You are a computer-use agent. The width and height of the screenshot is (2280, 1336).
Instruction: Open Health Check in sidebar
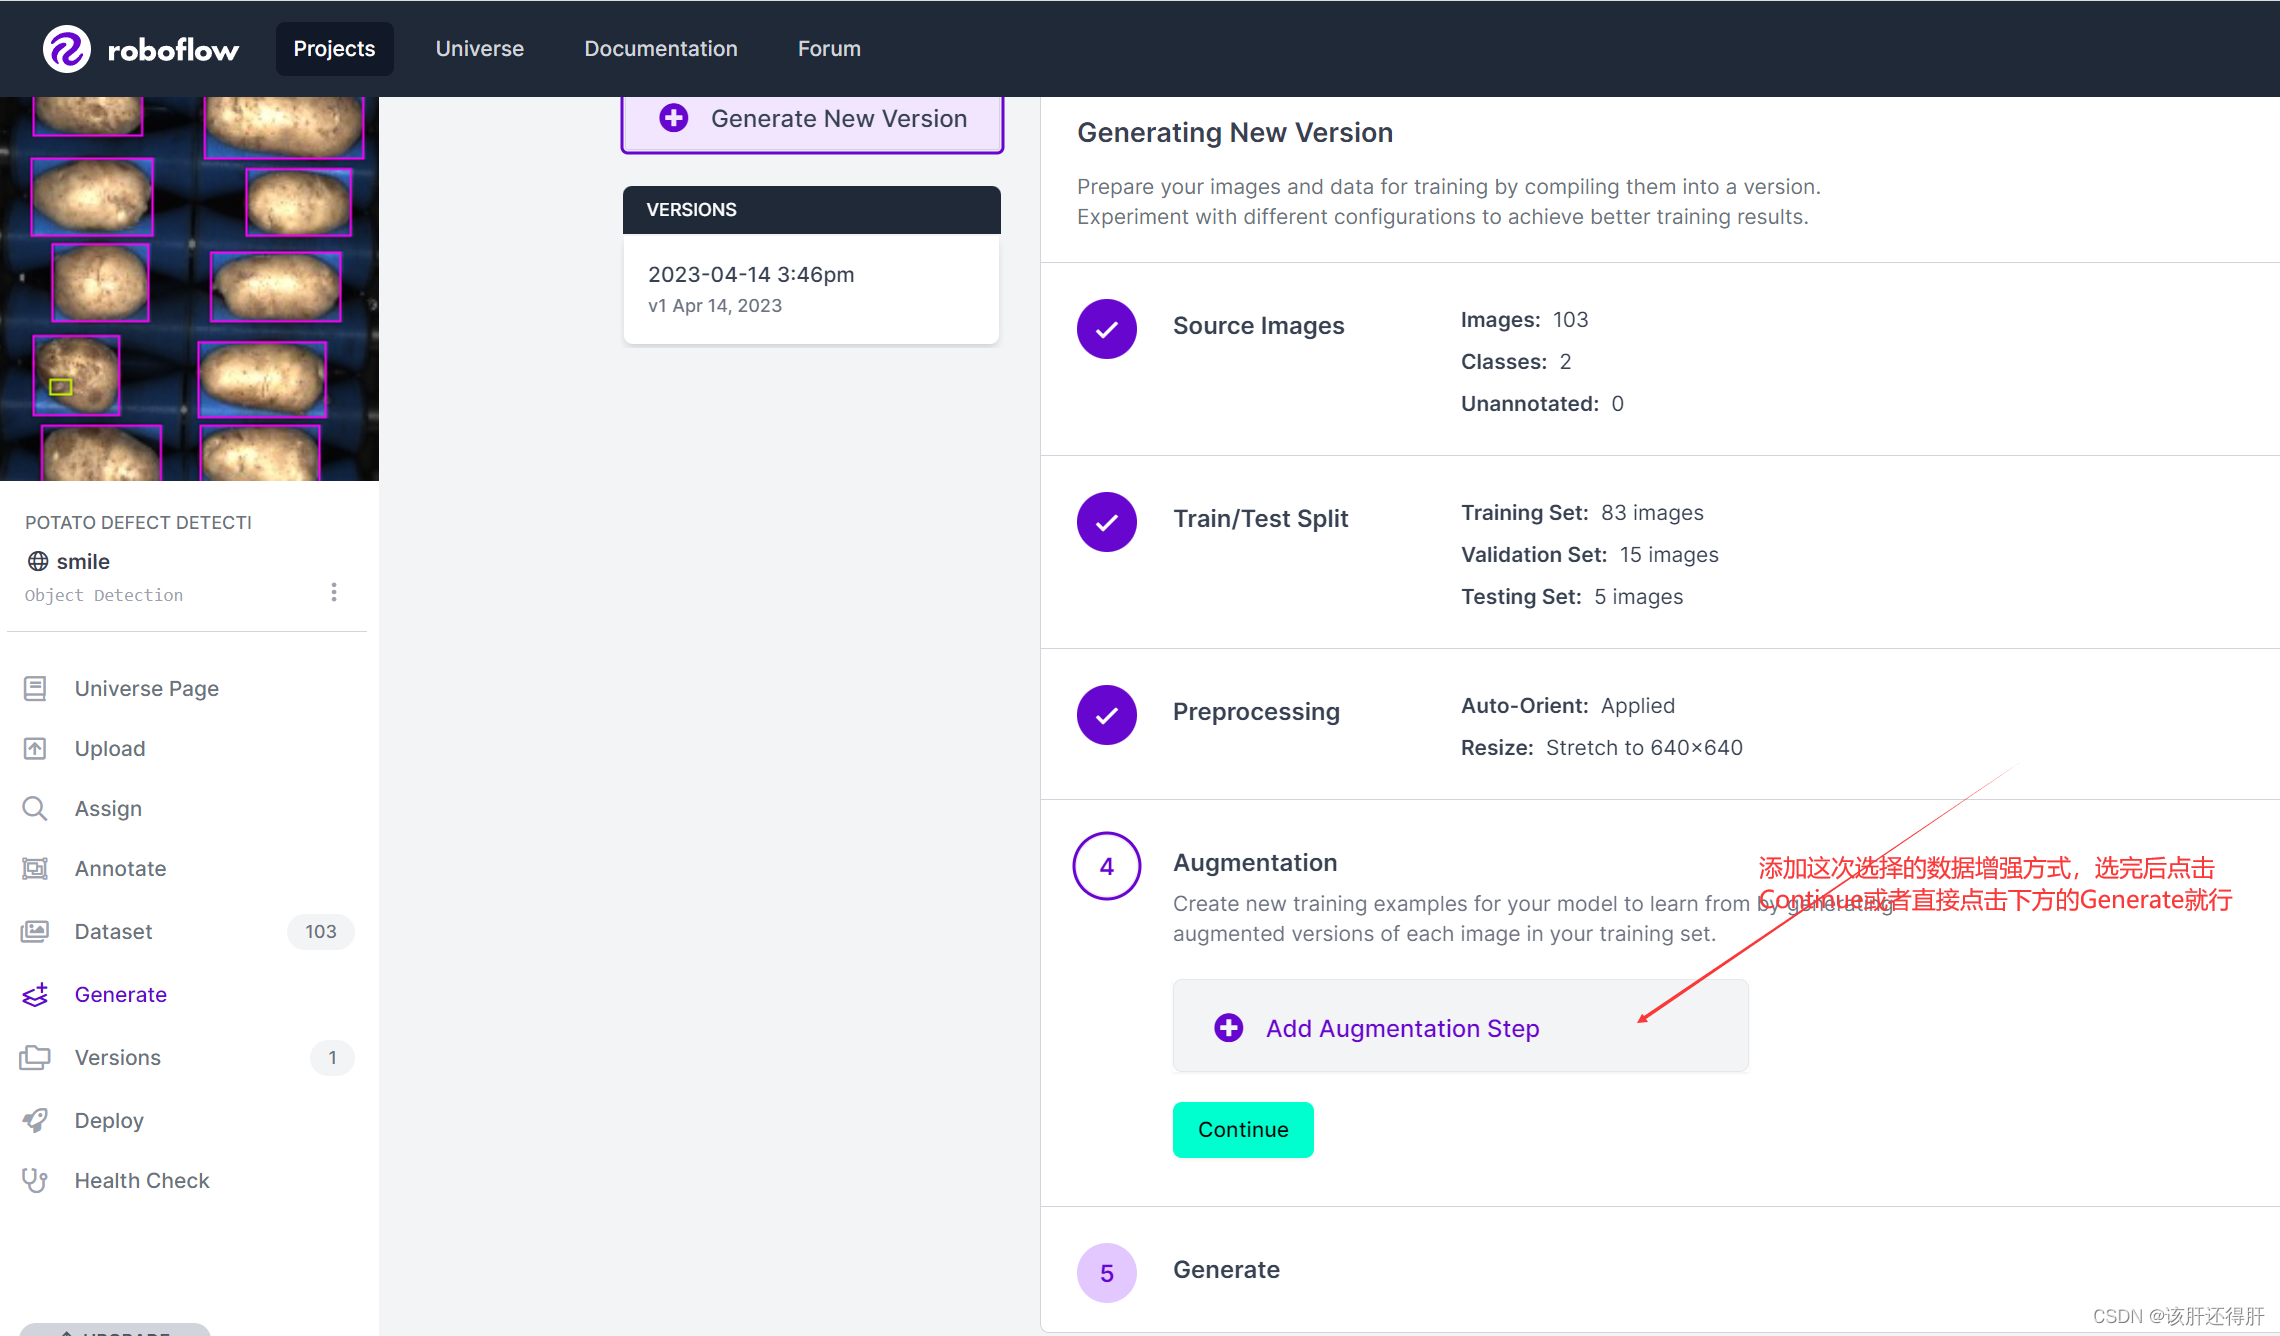(142, 1180)
